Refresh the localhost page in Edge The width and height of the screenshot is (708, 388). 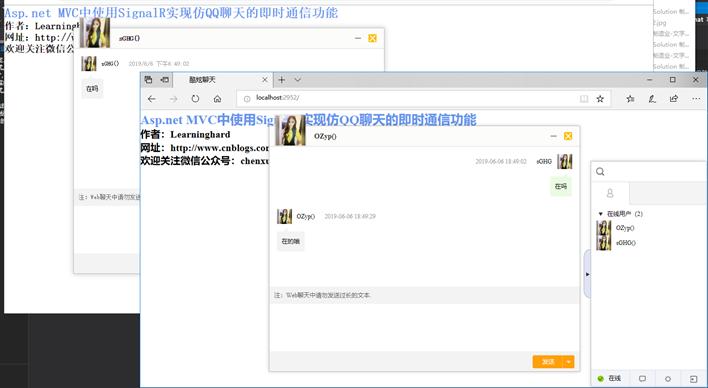tap(195, 99)
